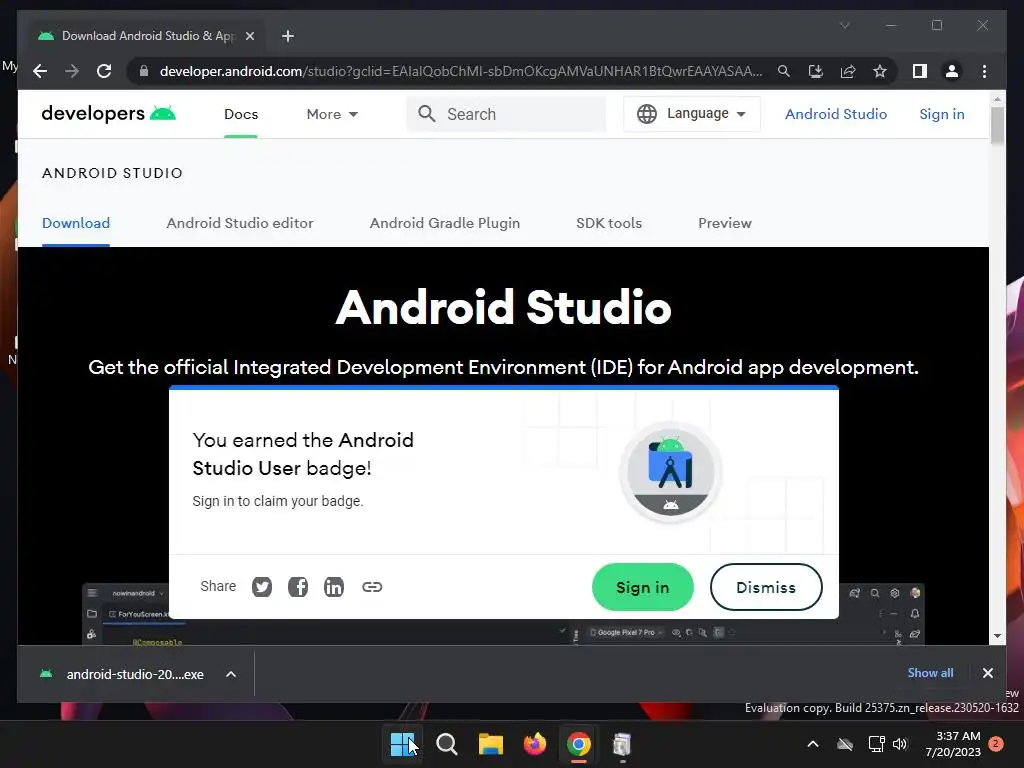Reload the Android Studio download page

click(104, 71)
